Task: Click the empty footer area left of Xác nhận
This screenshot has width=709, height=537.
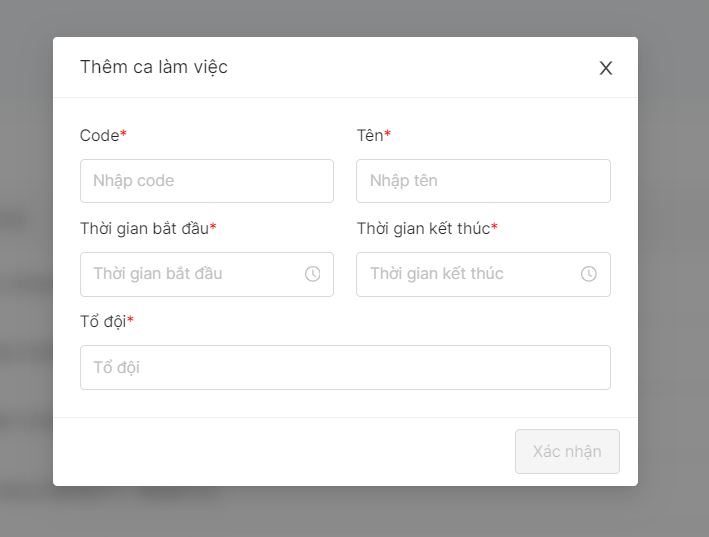Action: click(x=280, y=452)
